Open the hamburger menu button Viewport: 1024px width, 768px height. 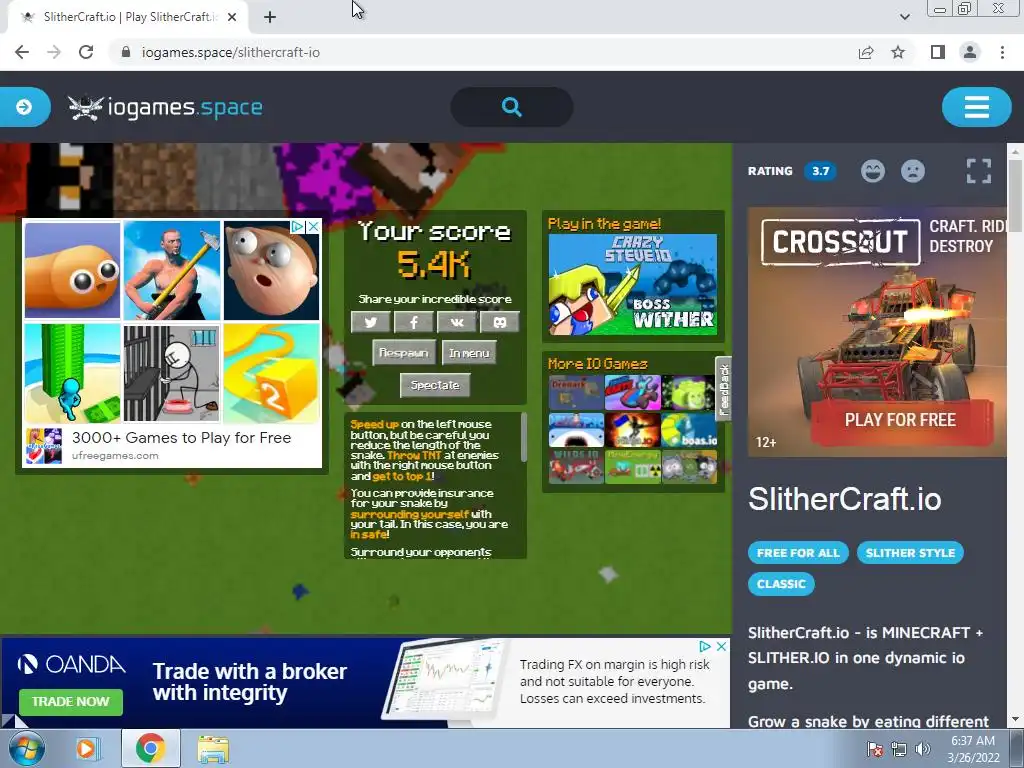[x=976, y=107]
